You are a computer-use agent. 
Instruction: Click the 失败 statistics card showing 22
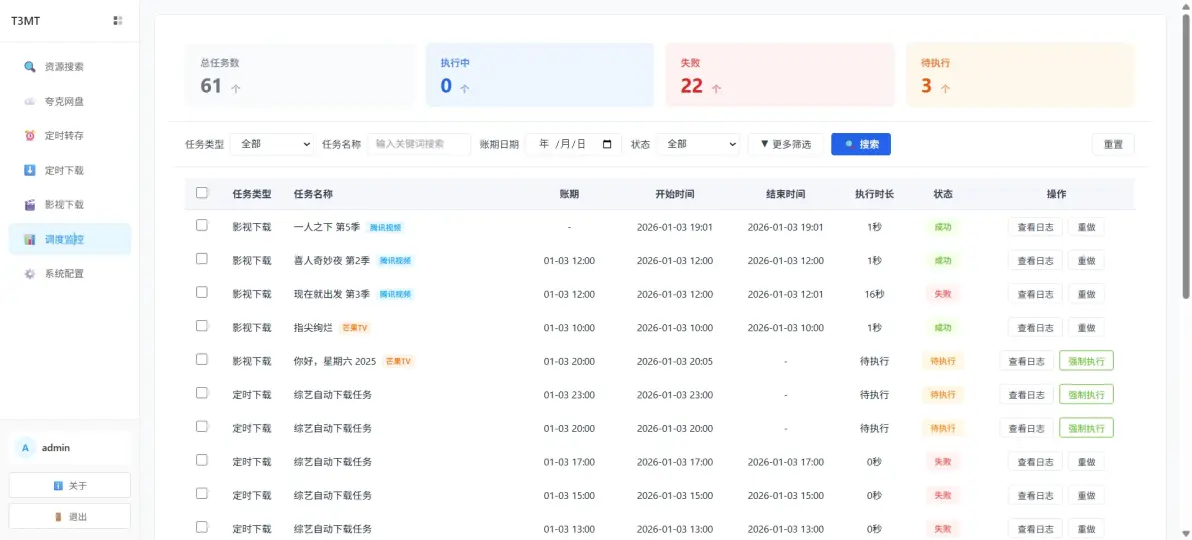[780, 75]
